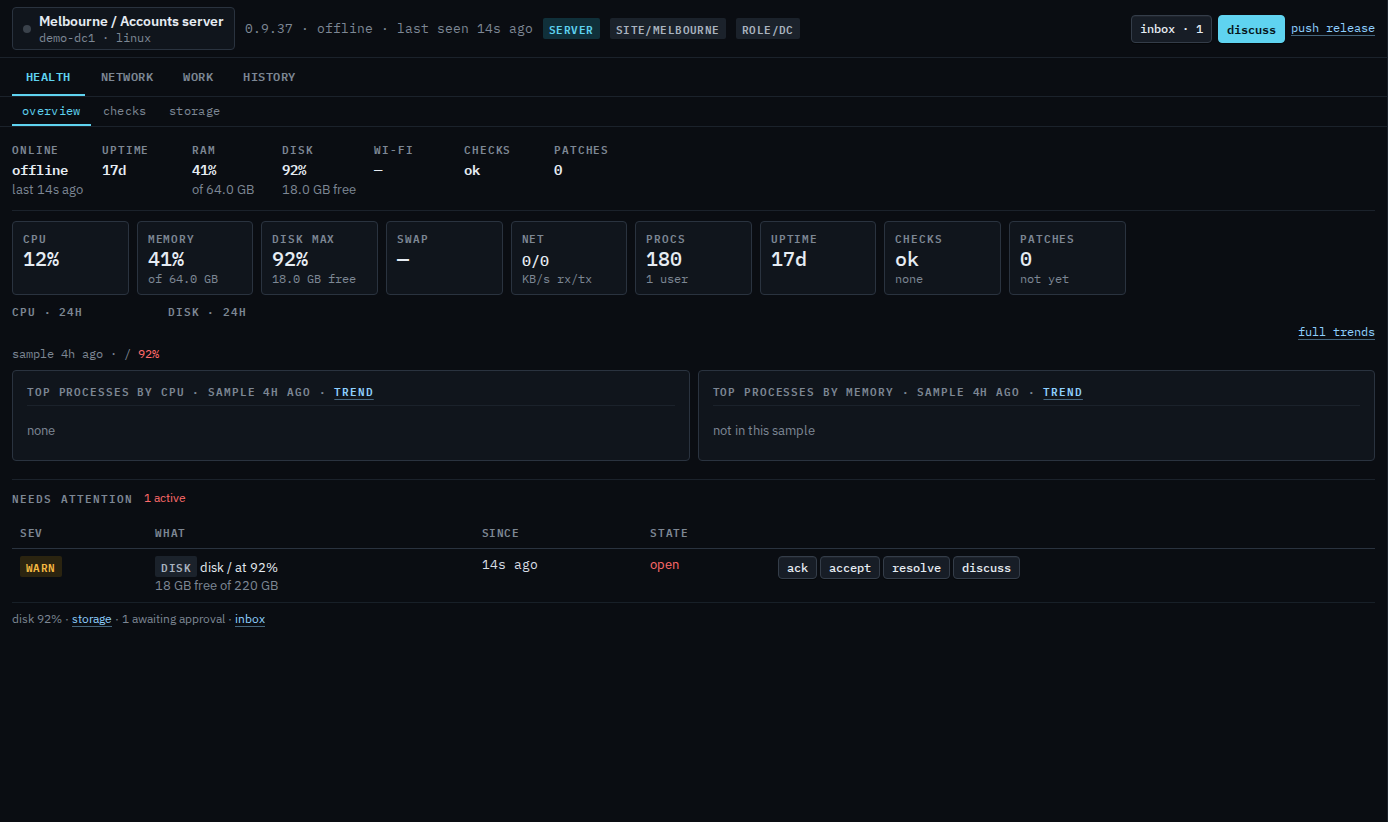This screenshot has width=1388, height=822.
Task: Click the SITE/MELBOURNE tag
Action: tap(667, 29)
